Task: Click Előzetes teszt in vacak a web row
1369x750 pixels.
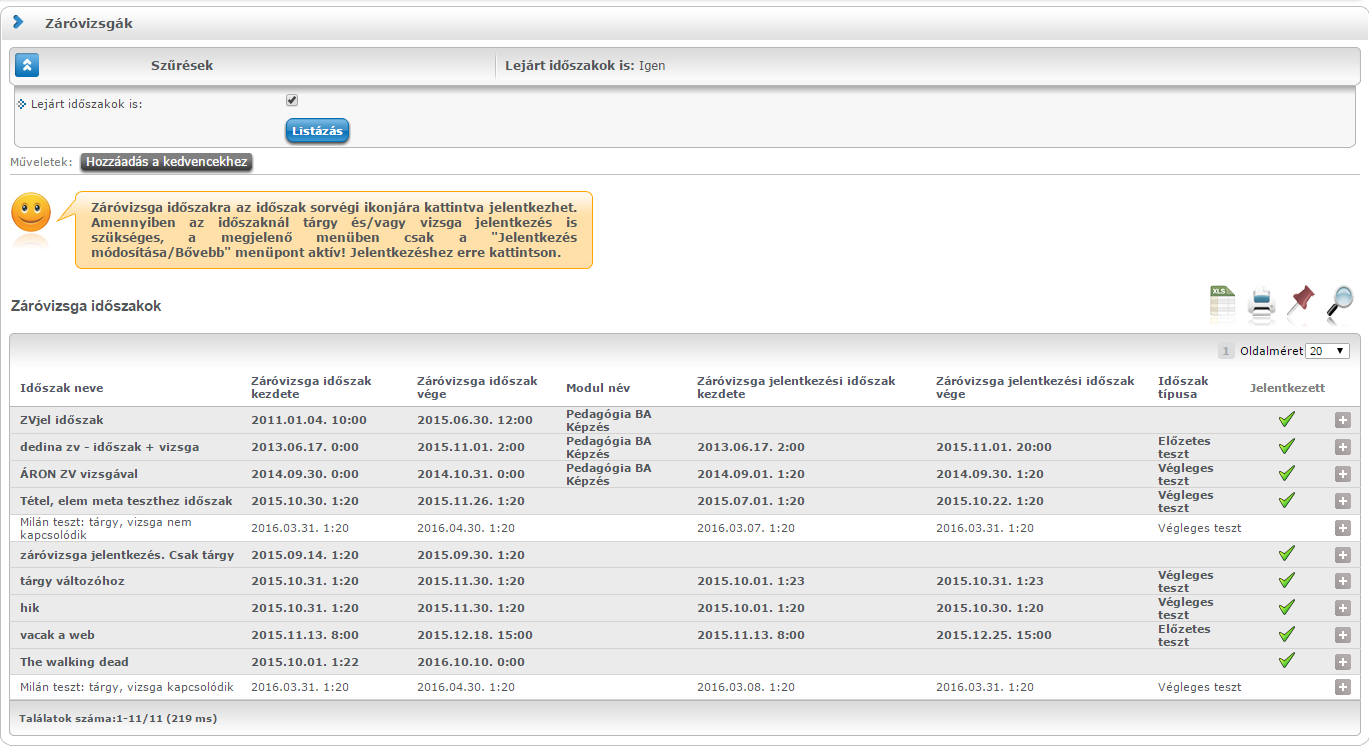Action: 1185,635
